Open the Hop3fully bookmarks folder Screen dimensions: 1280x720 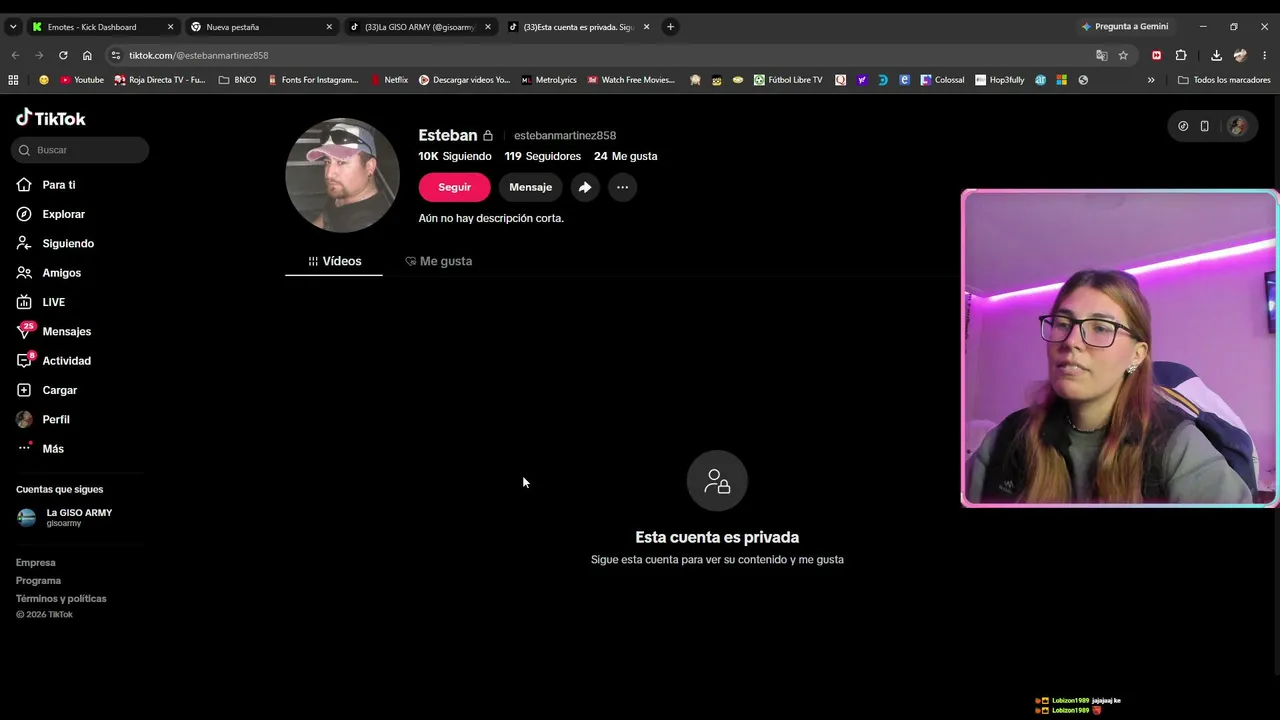coord(999,80)
